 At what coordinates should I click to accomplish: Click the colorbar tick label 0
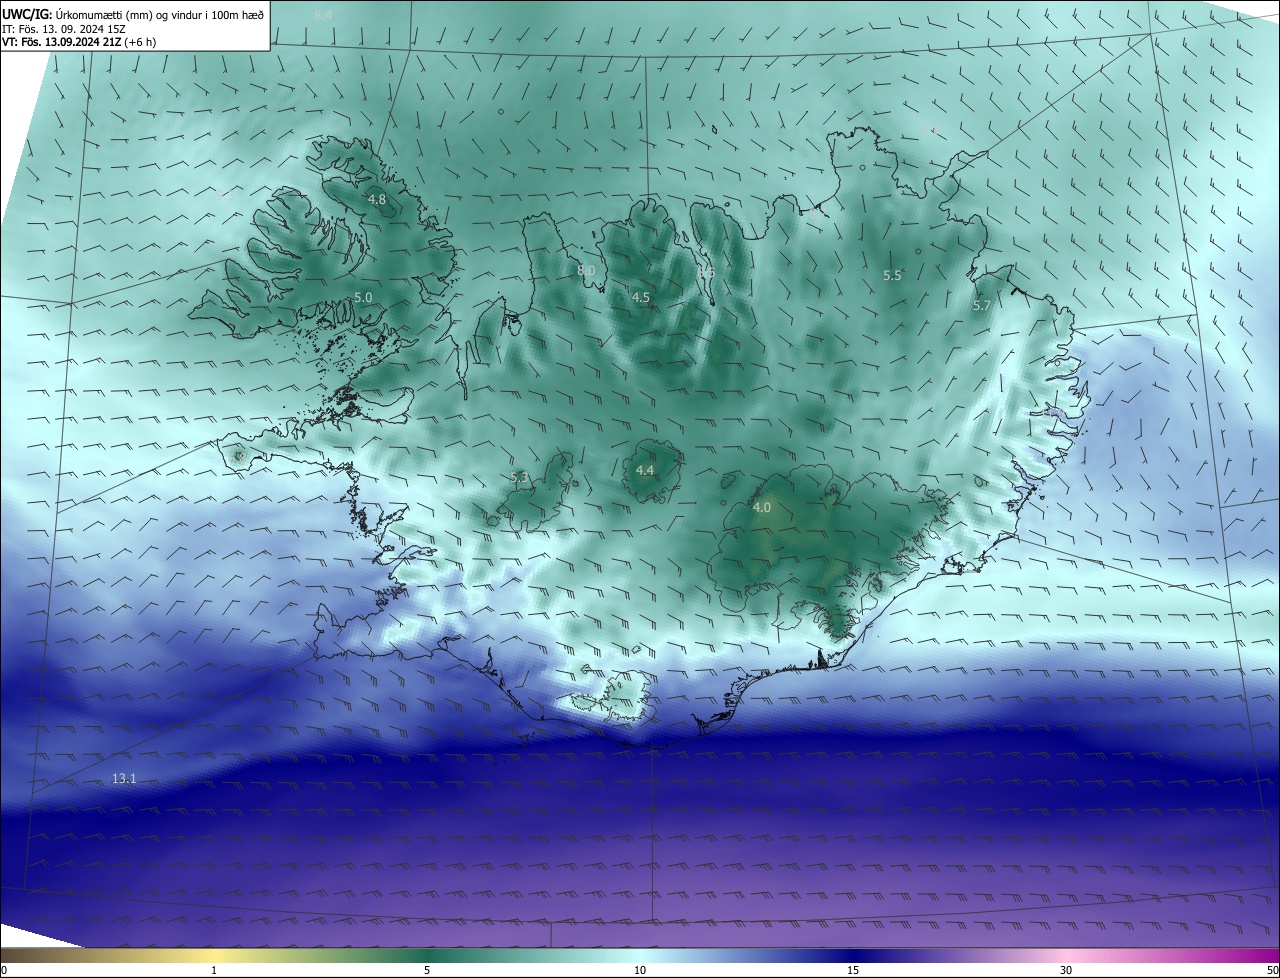coord(4,970)
